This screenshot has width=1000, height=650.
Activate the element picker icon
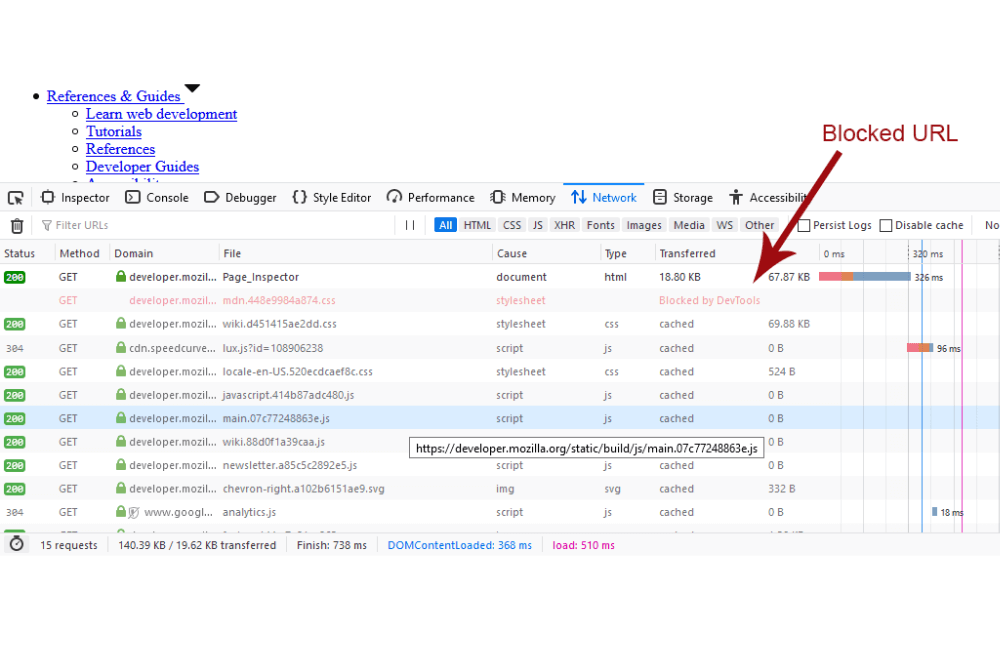(x=16, y=198)
